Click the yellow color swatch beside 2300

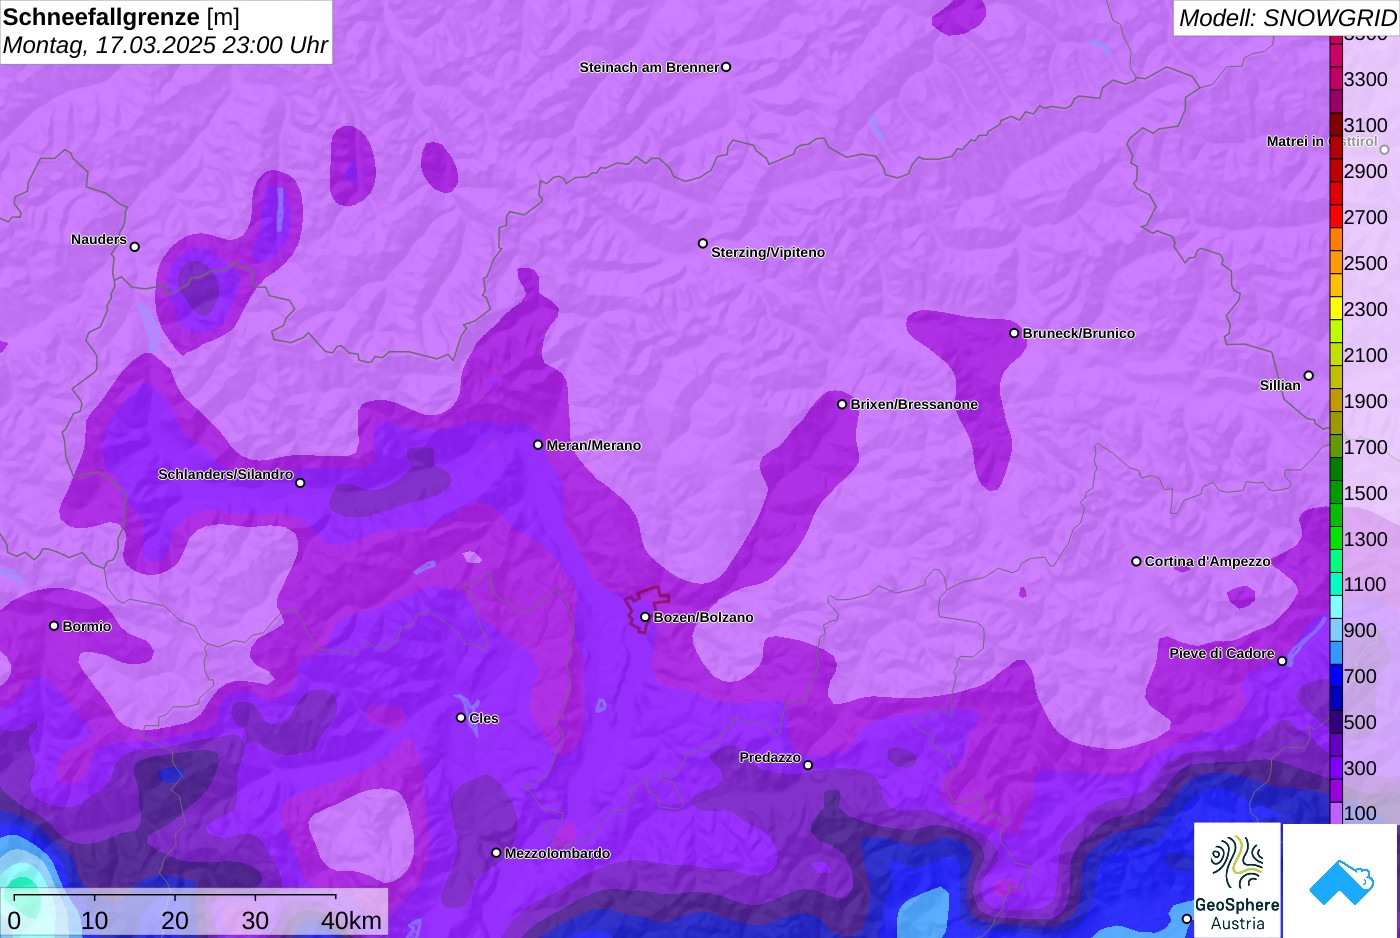coord(1336,309)
